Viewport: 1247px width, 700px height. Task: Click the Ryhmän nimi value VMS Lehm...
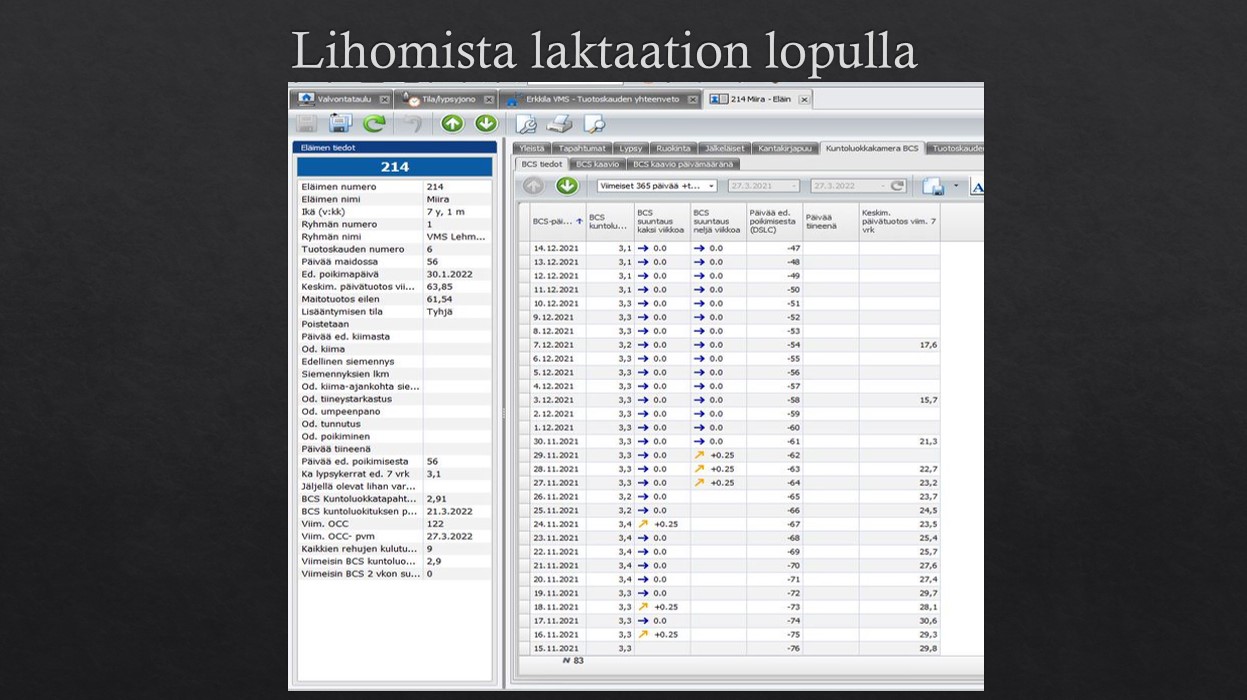(x=455, y=236)
